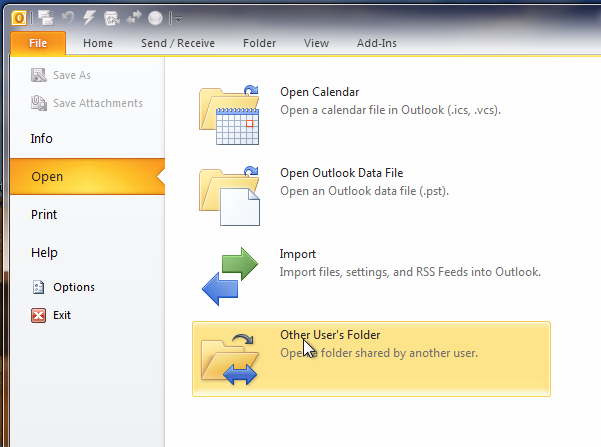Click the print preview quick access icon
This screenshot has height=447, width=601.
(112, 18)
